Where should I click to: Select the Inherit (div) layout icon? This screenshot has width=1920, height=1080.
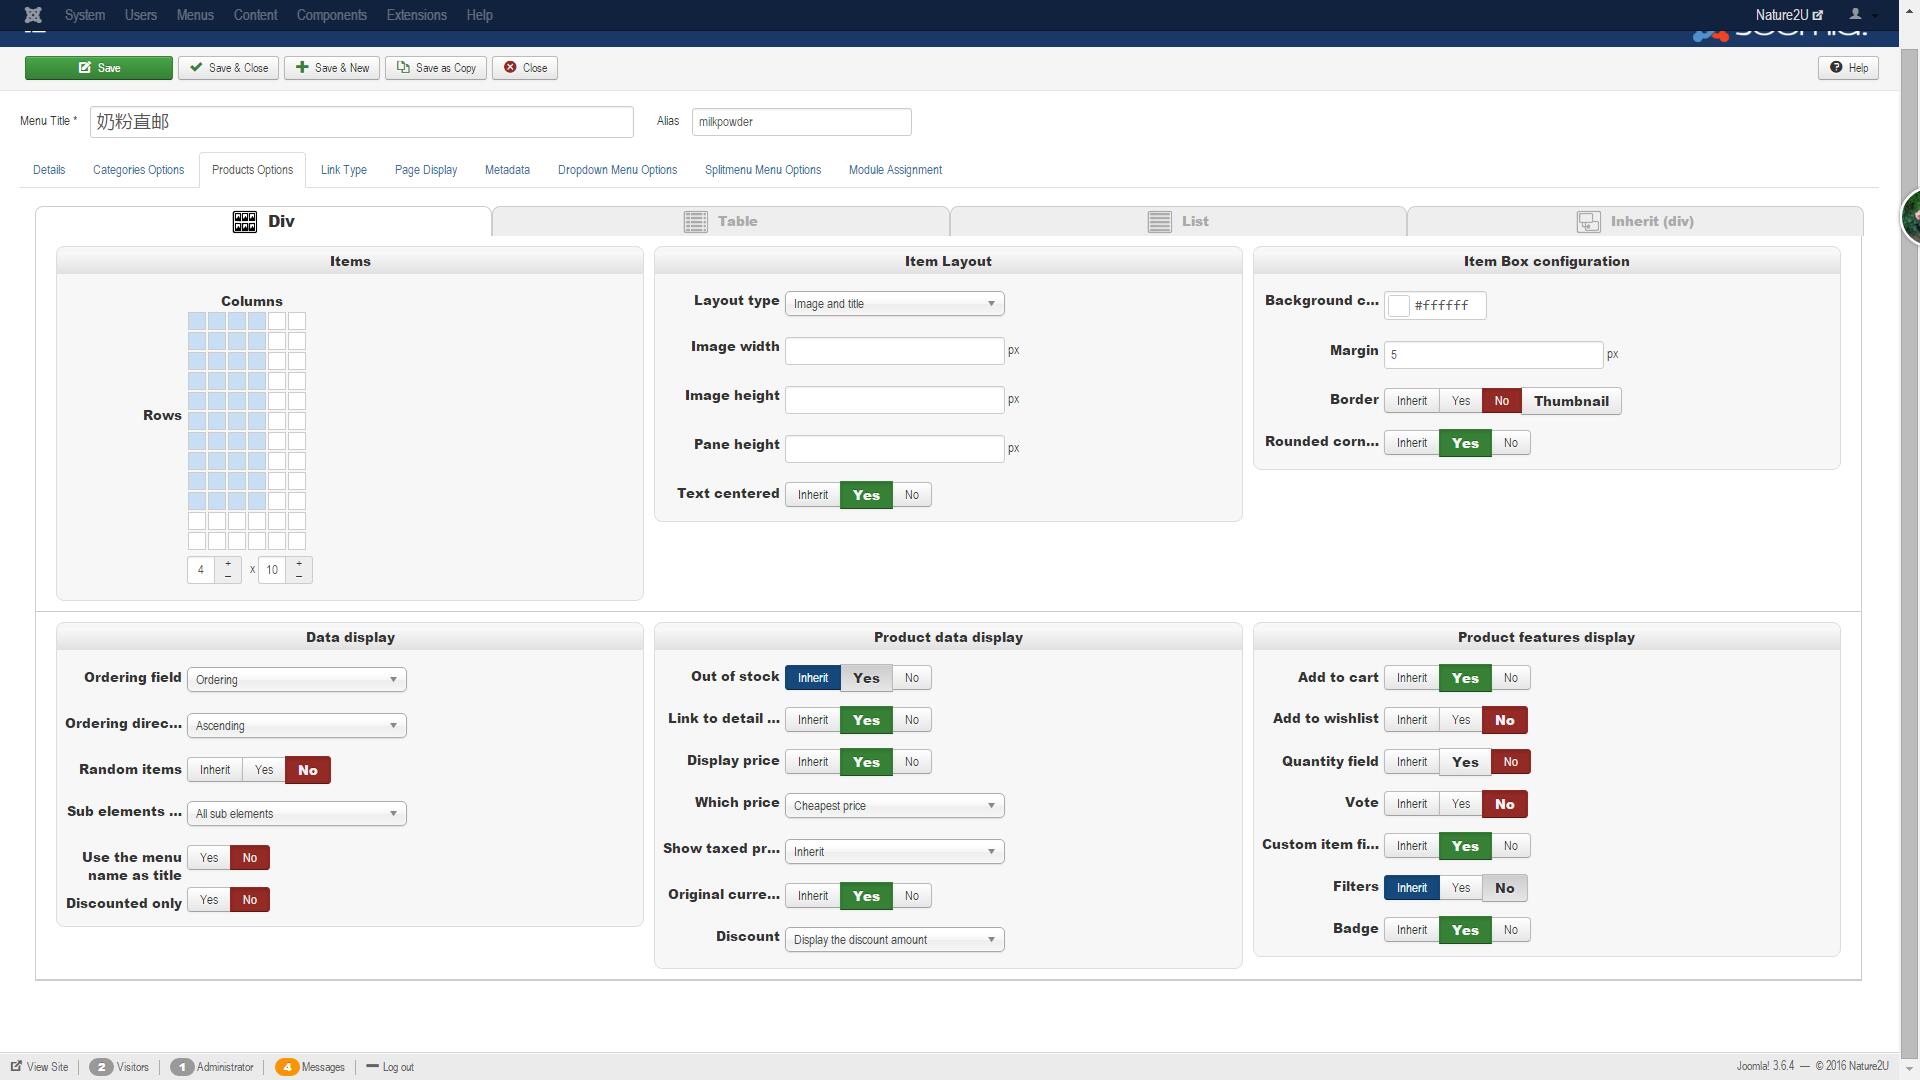pyautogui.click(x=1588, y=222)
